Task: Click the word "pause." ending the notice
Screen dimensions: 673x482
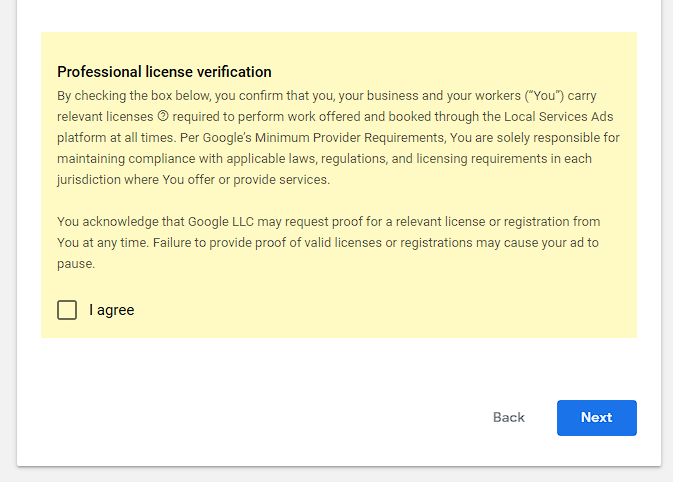Action: point(76,264)
